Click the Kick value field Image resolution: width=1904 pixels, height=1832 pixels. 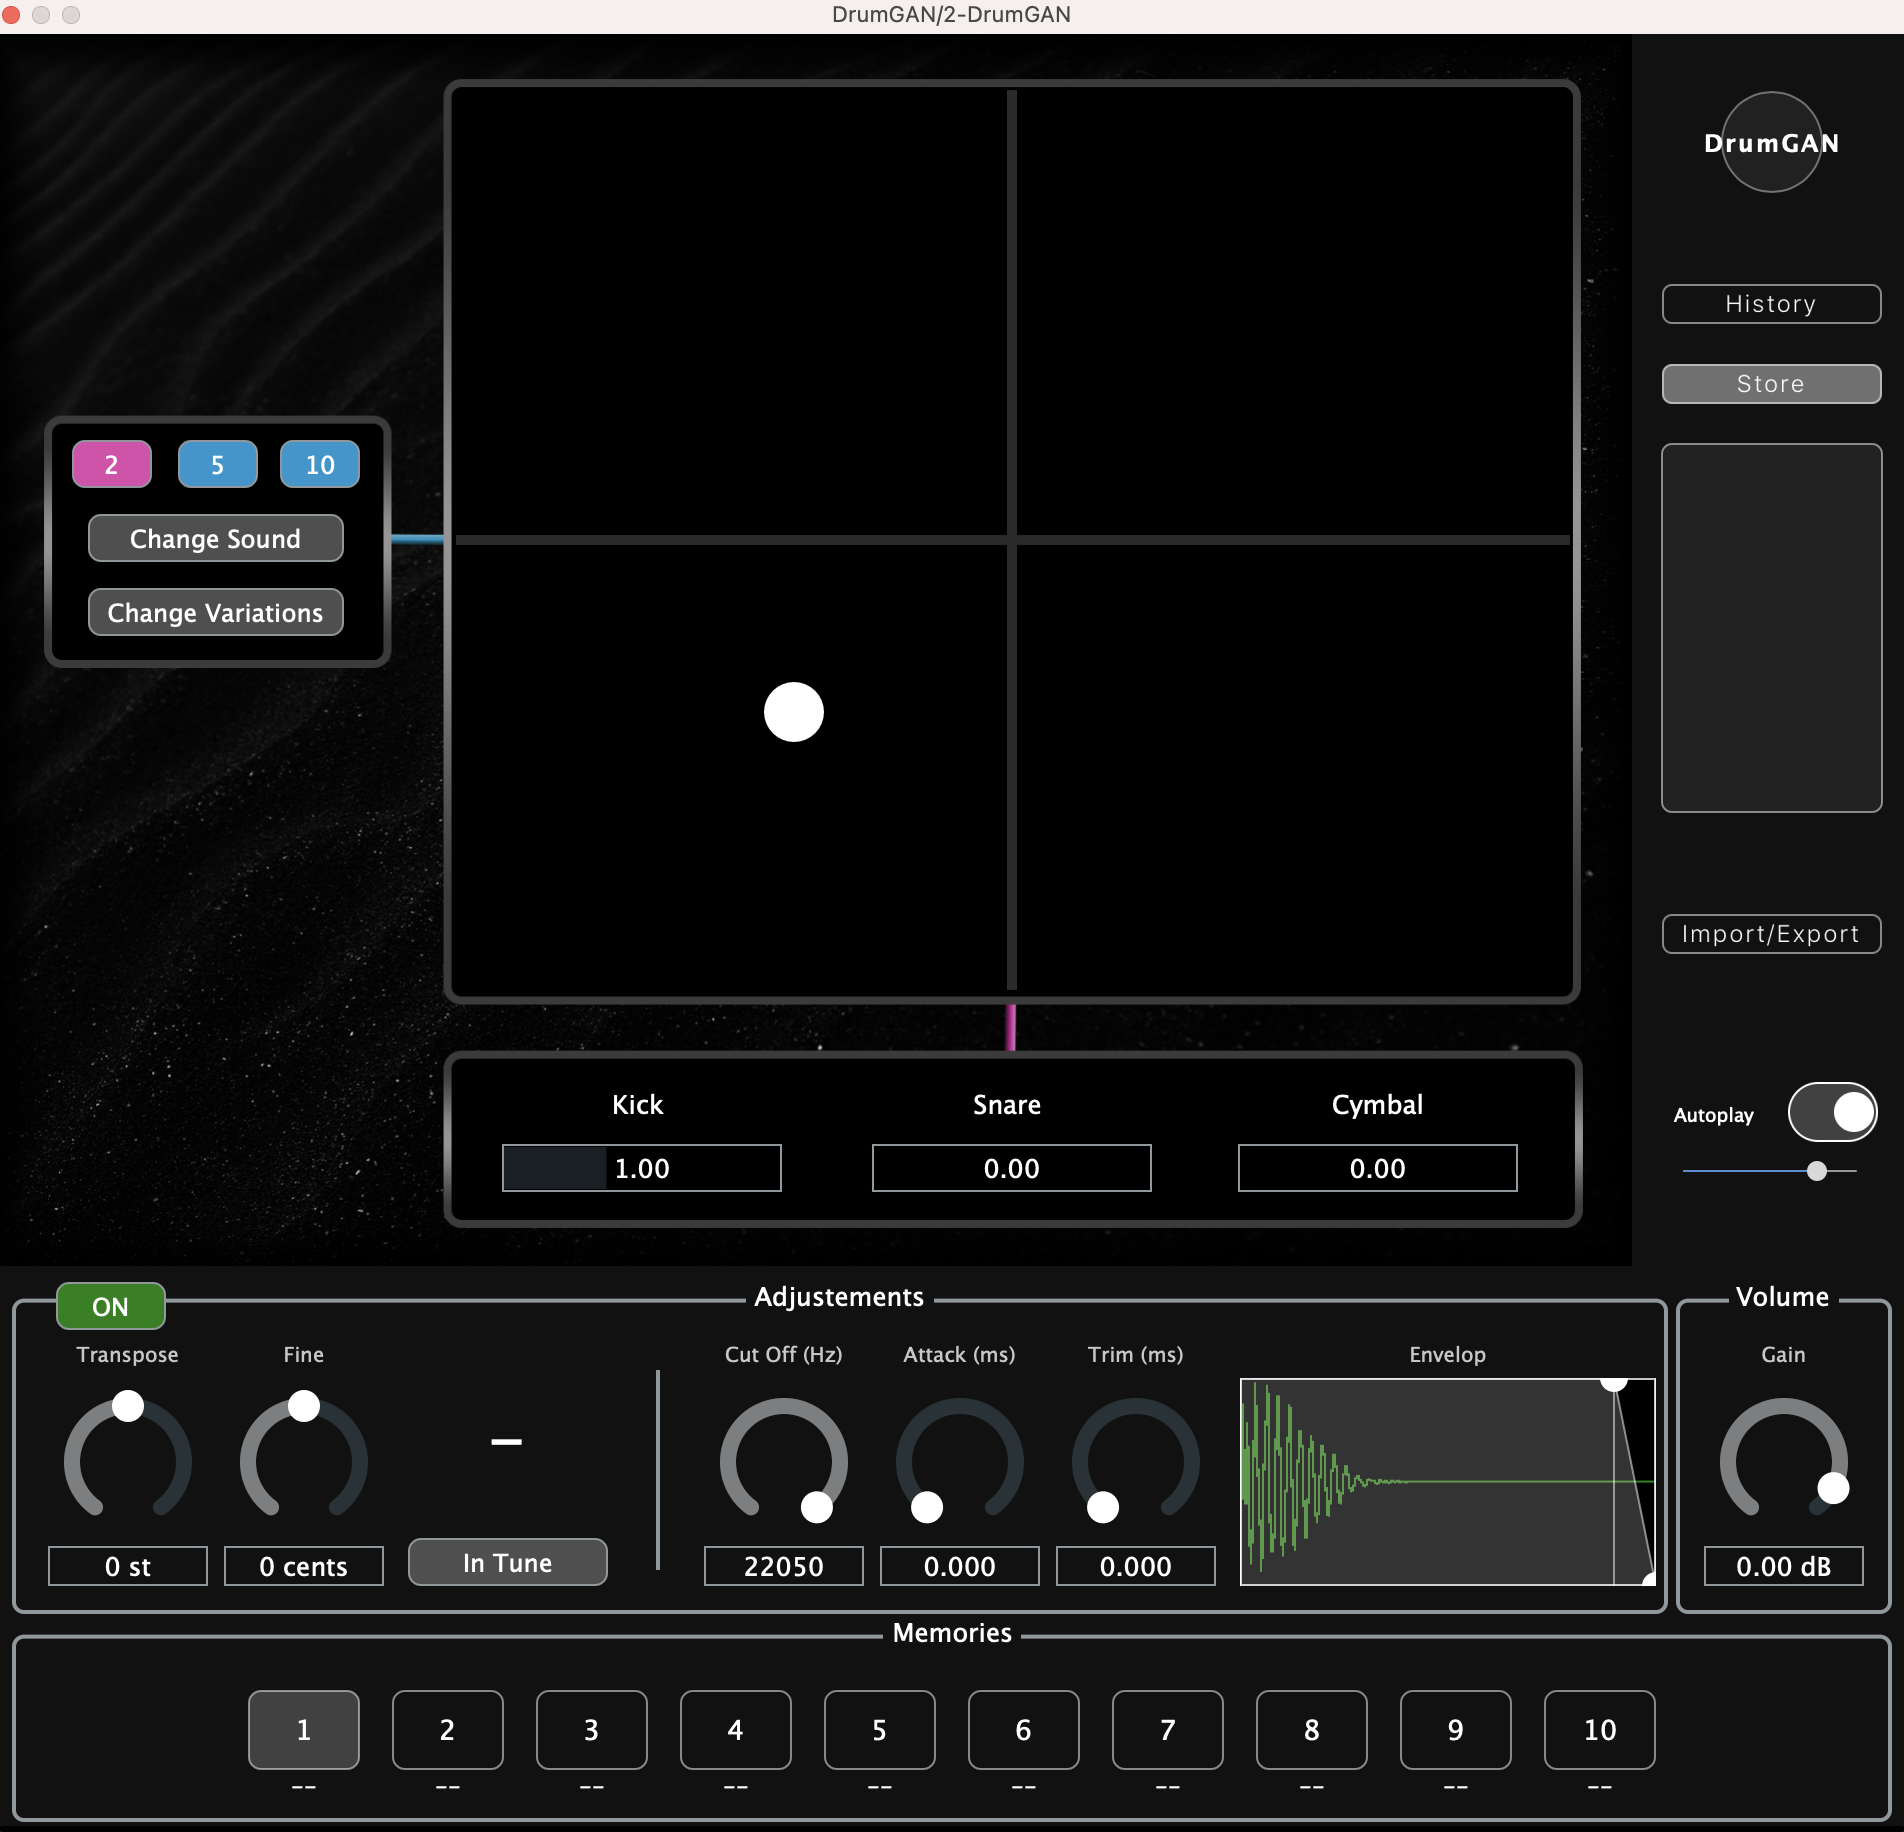[641, 1168]
